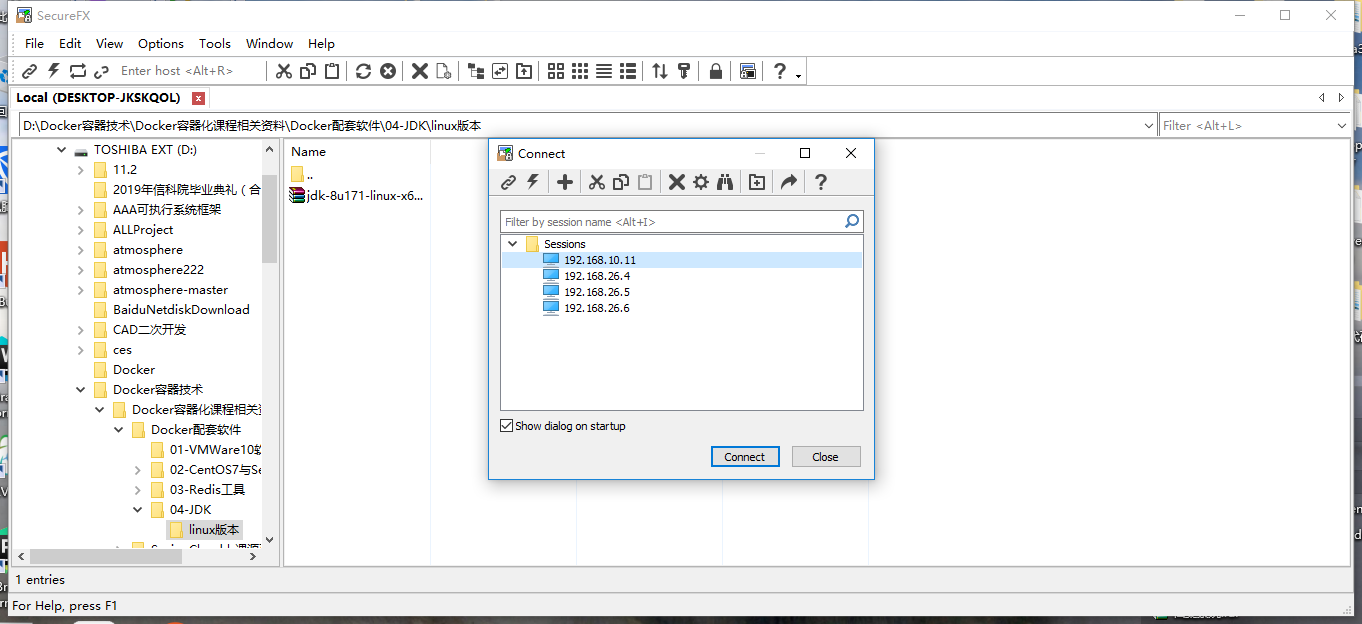The image size is (1362, 624).
Task: Expand the 11.2 folder node
Action: coord(81,170)
